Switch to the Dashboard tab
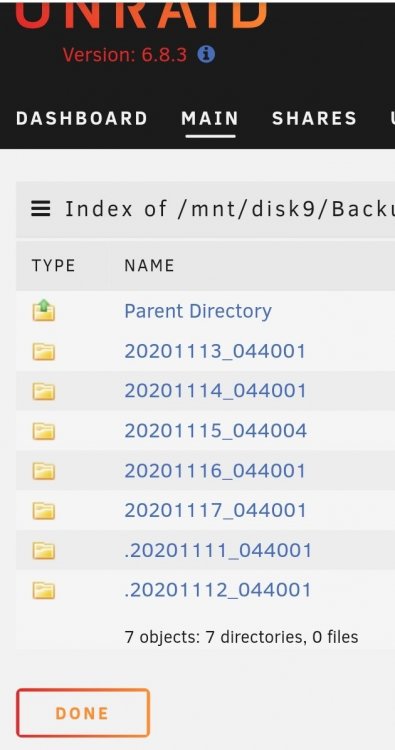The height and width of the screenshot is (750, 395). click(x=82, y=119)
